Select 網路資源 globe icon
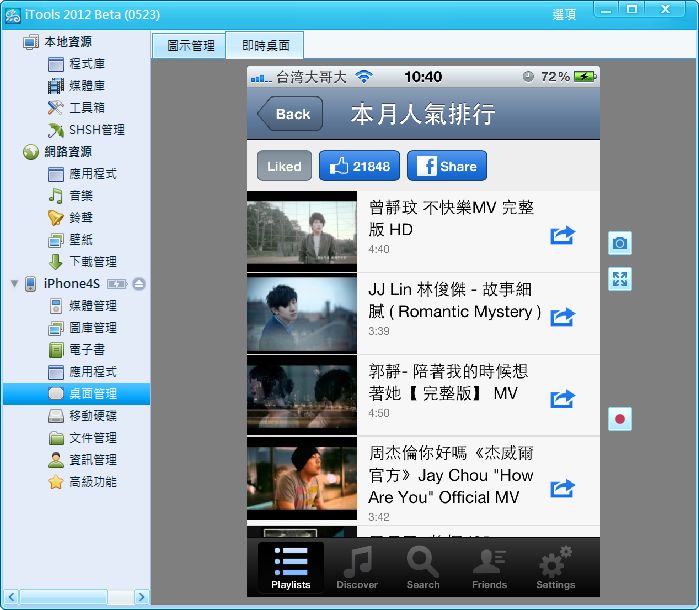The width and height of the screenshot is (699, 610). click(31, 152)
